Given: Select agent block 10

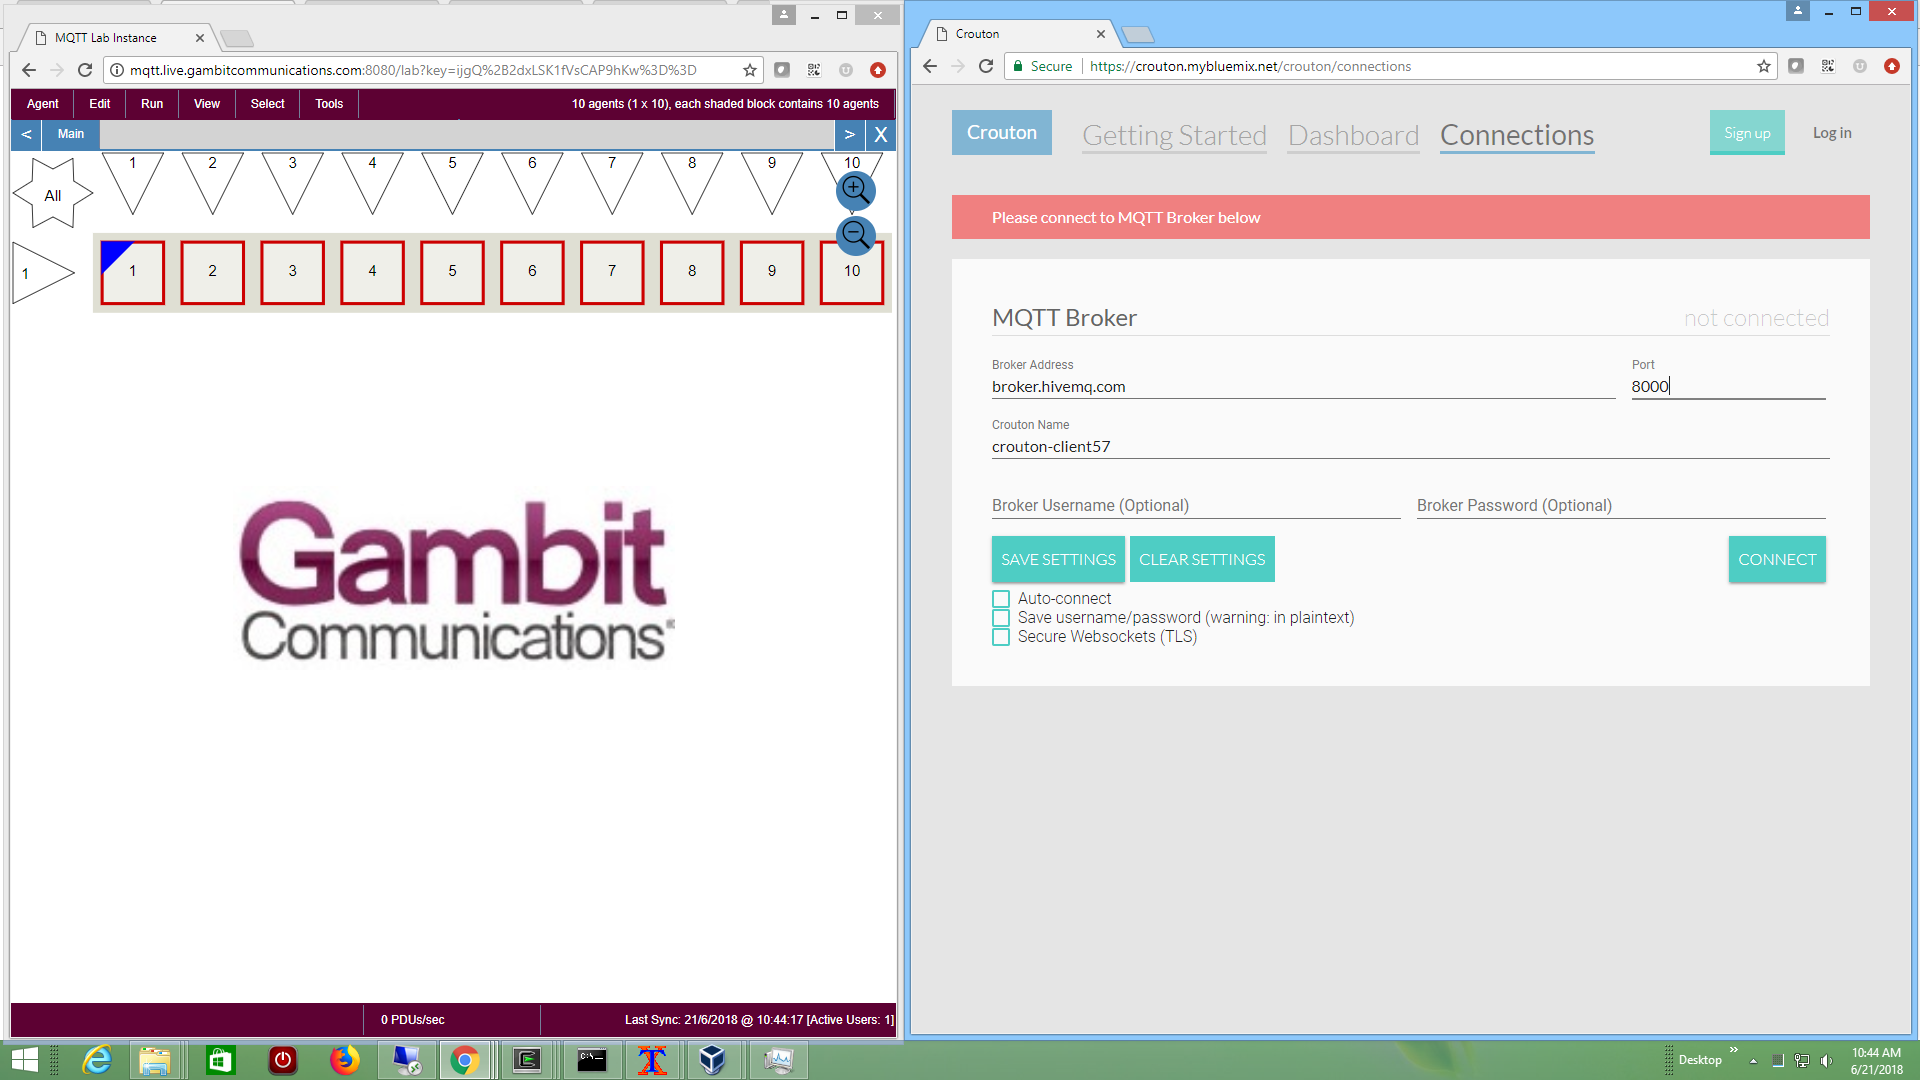Looking at the screenshot, I should pyautogui.click(x=852, y=272).
